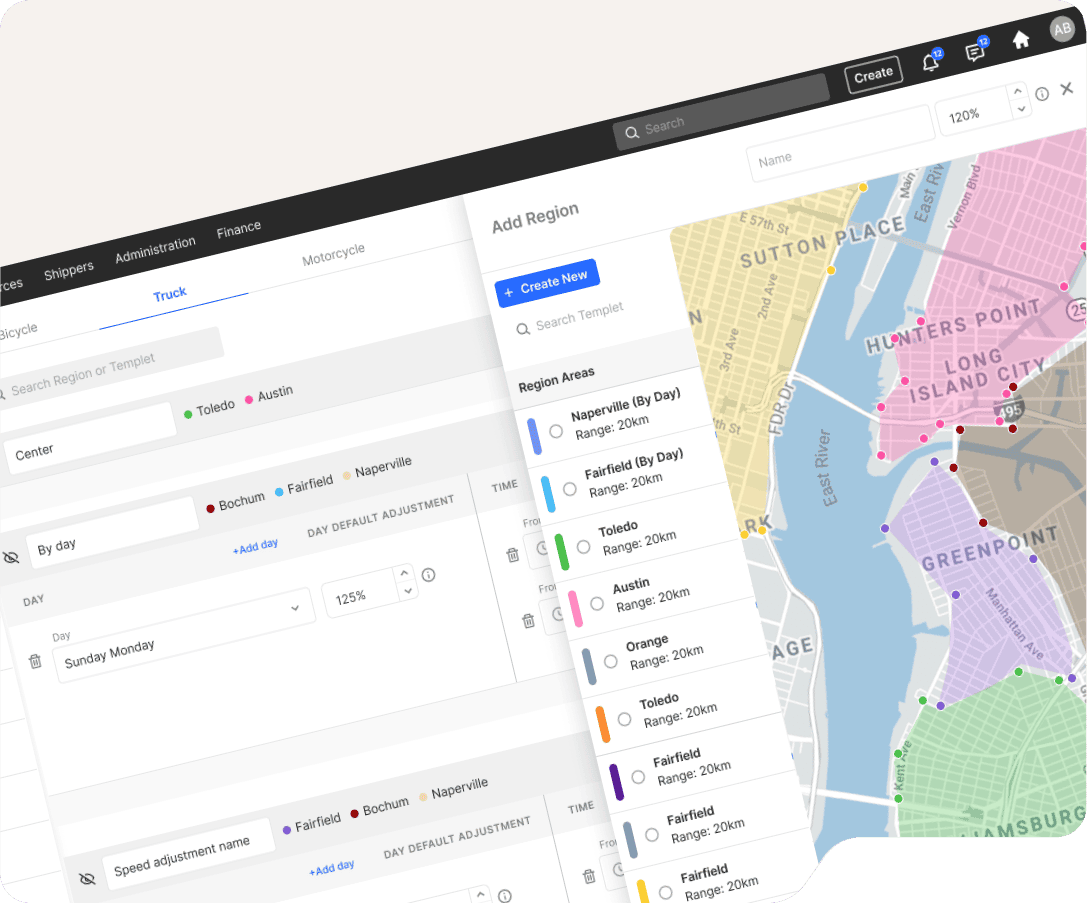This screenshot has height=903, width=1087.
Task: Open the messages chat icon
Action: (975, 51)
